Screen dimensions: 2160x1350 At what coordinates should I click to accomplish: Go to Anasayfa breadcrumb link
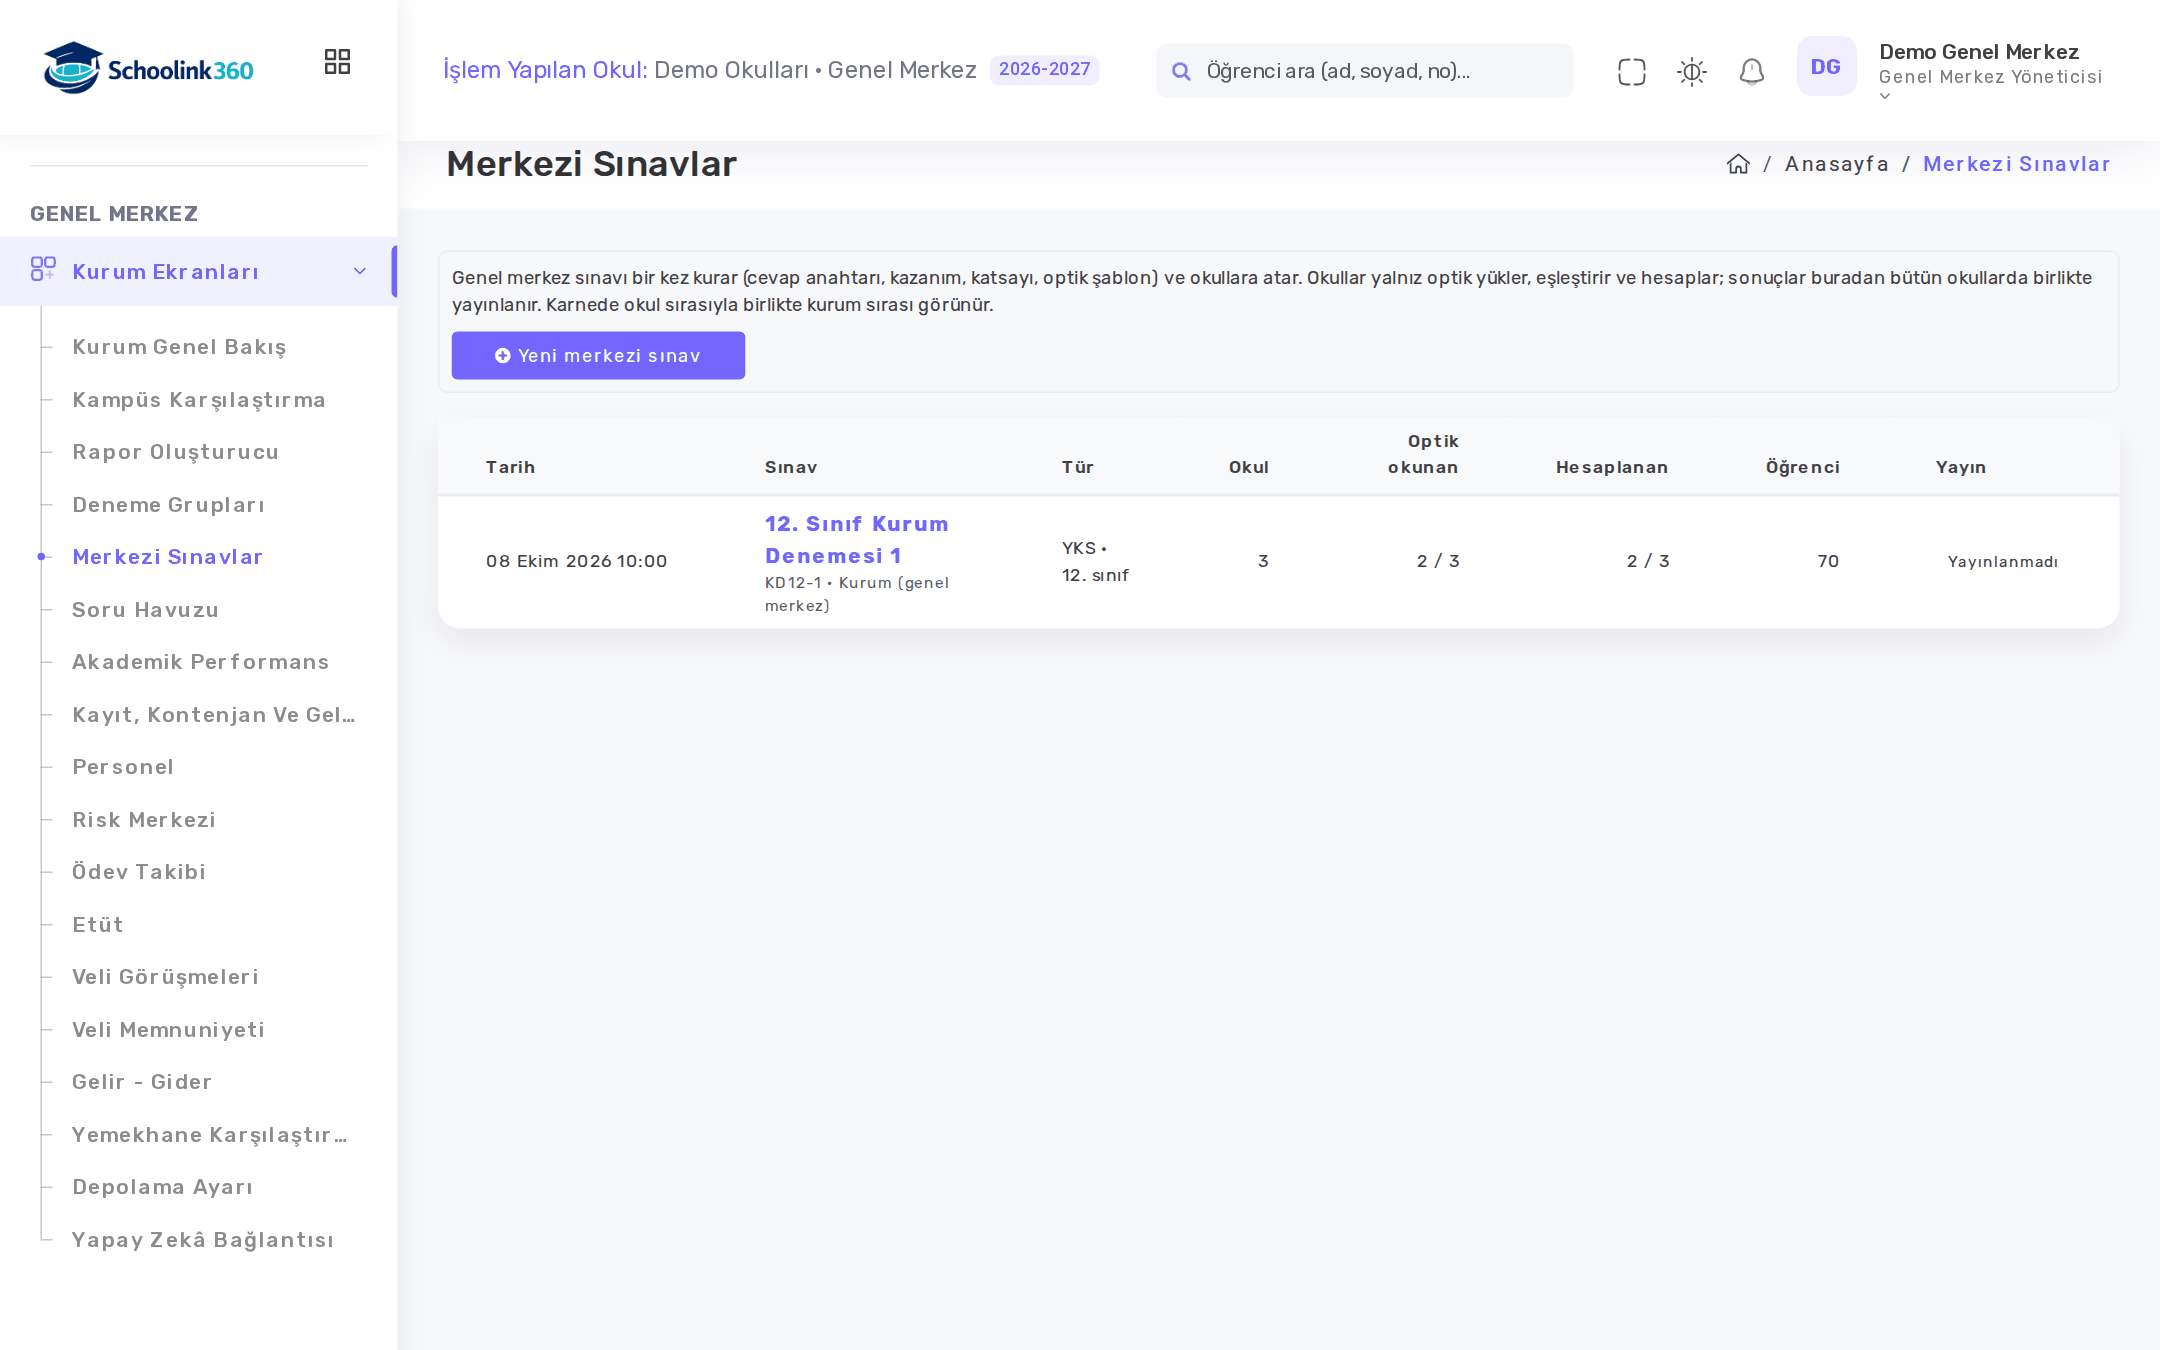point(1836,164)
